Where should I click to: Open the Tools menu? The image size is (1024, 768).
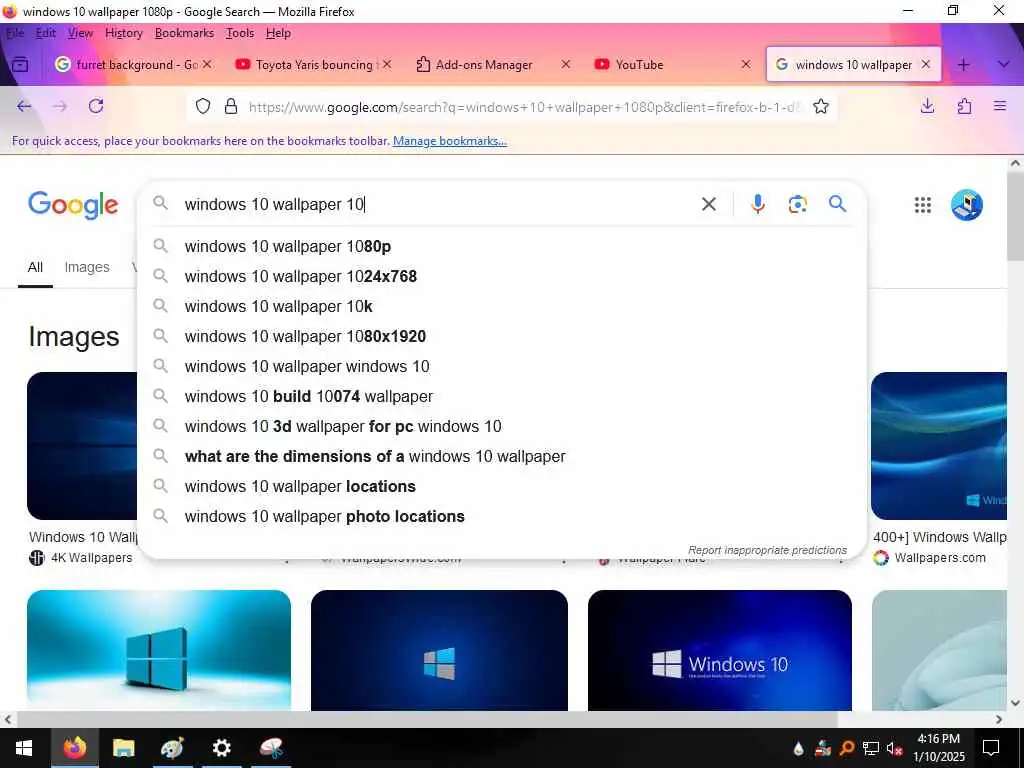click(x=240, y=33)
